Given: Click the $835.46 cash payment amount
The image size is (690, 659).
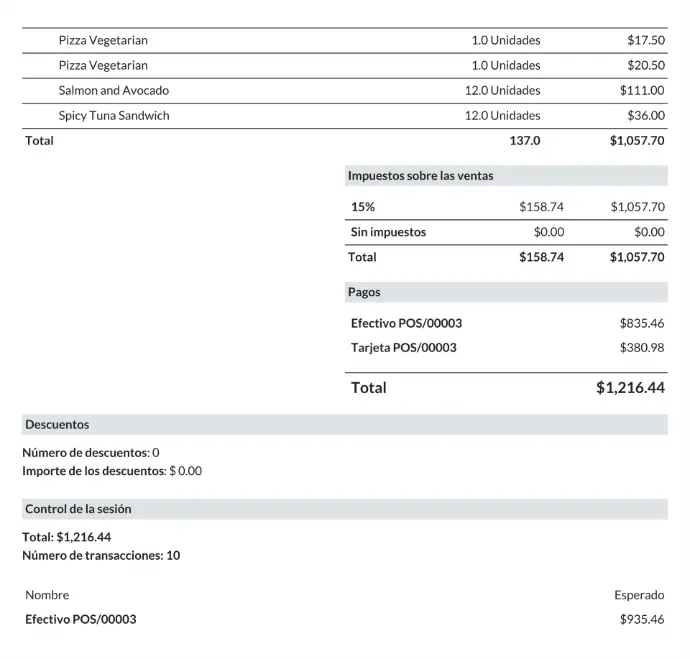Looking at the screenshot, I should (642, 323).
